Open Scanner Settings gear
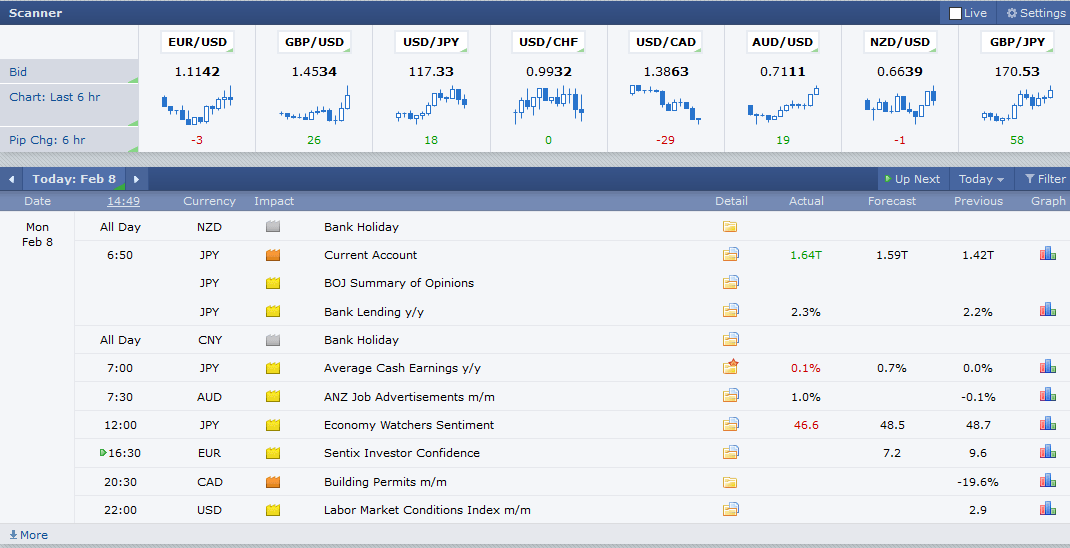The height and width of the screenshot is (548, 1070). 1035,13
